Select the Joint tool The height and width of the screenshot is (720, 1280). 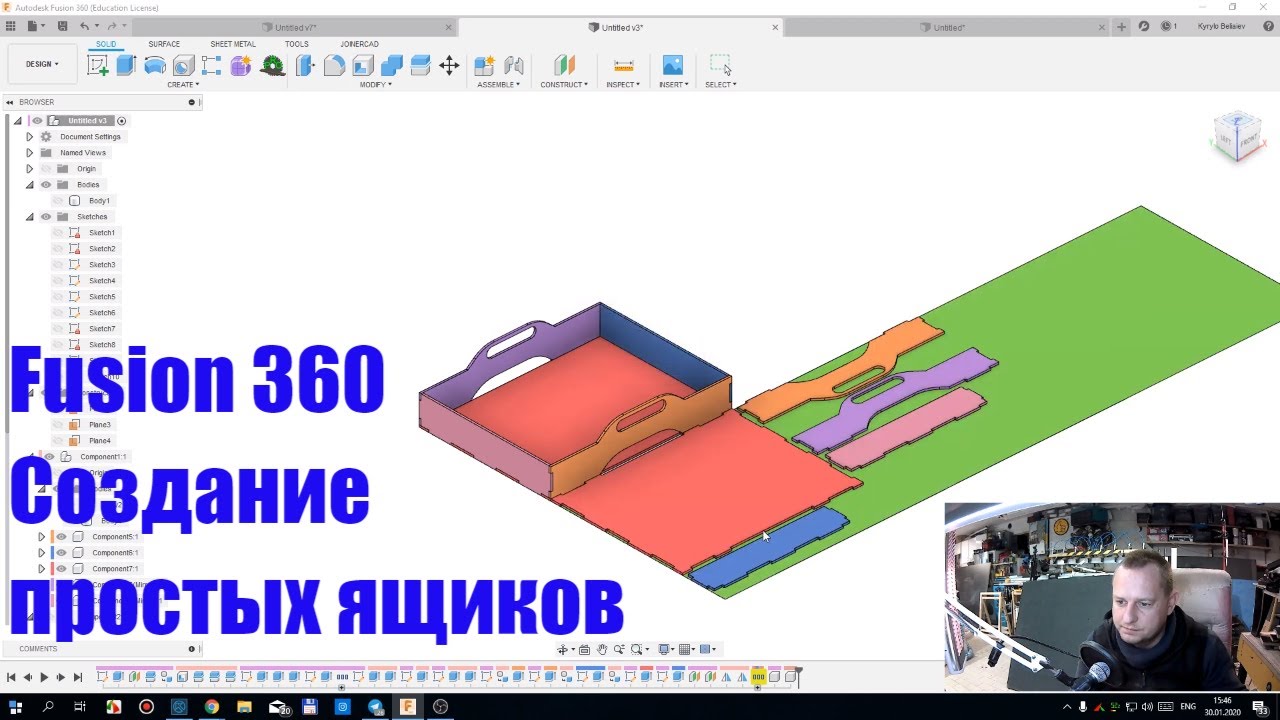point(514,66)
